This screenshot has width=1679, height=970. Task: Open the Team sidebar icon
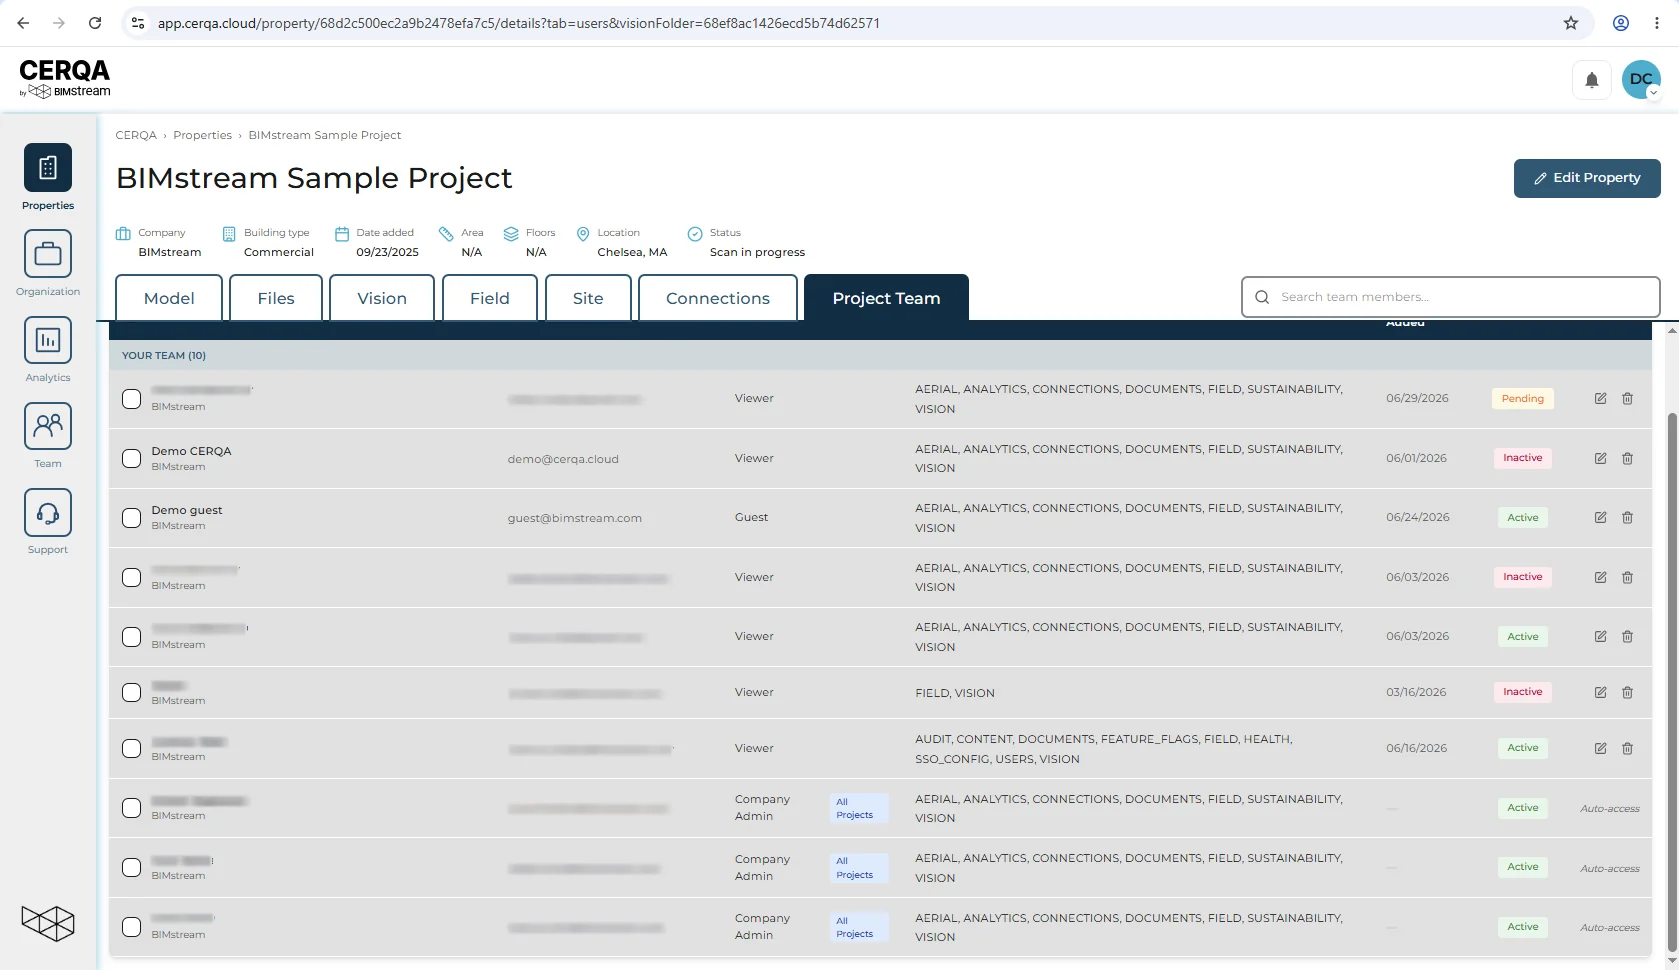coord(48,426)
